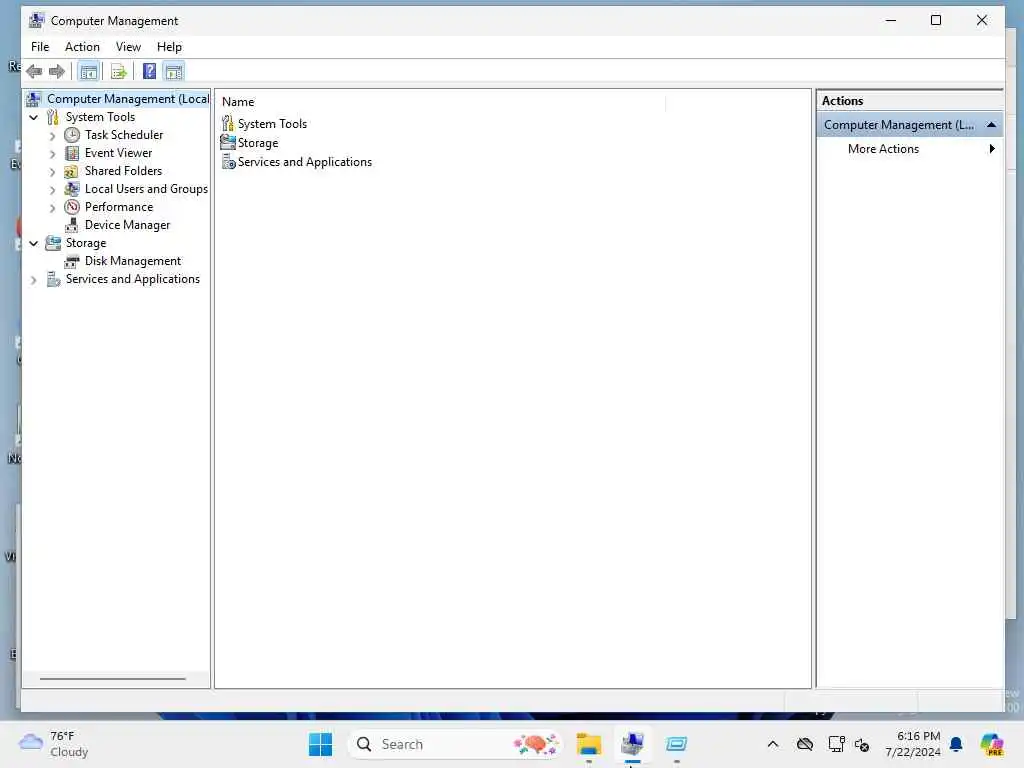
Task: Open Help via the question mark icon
Action: pos(150,71)
